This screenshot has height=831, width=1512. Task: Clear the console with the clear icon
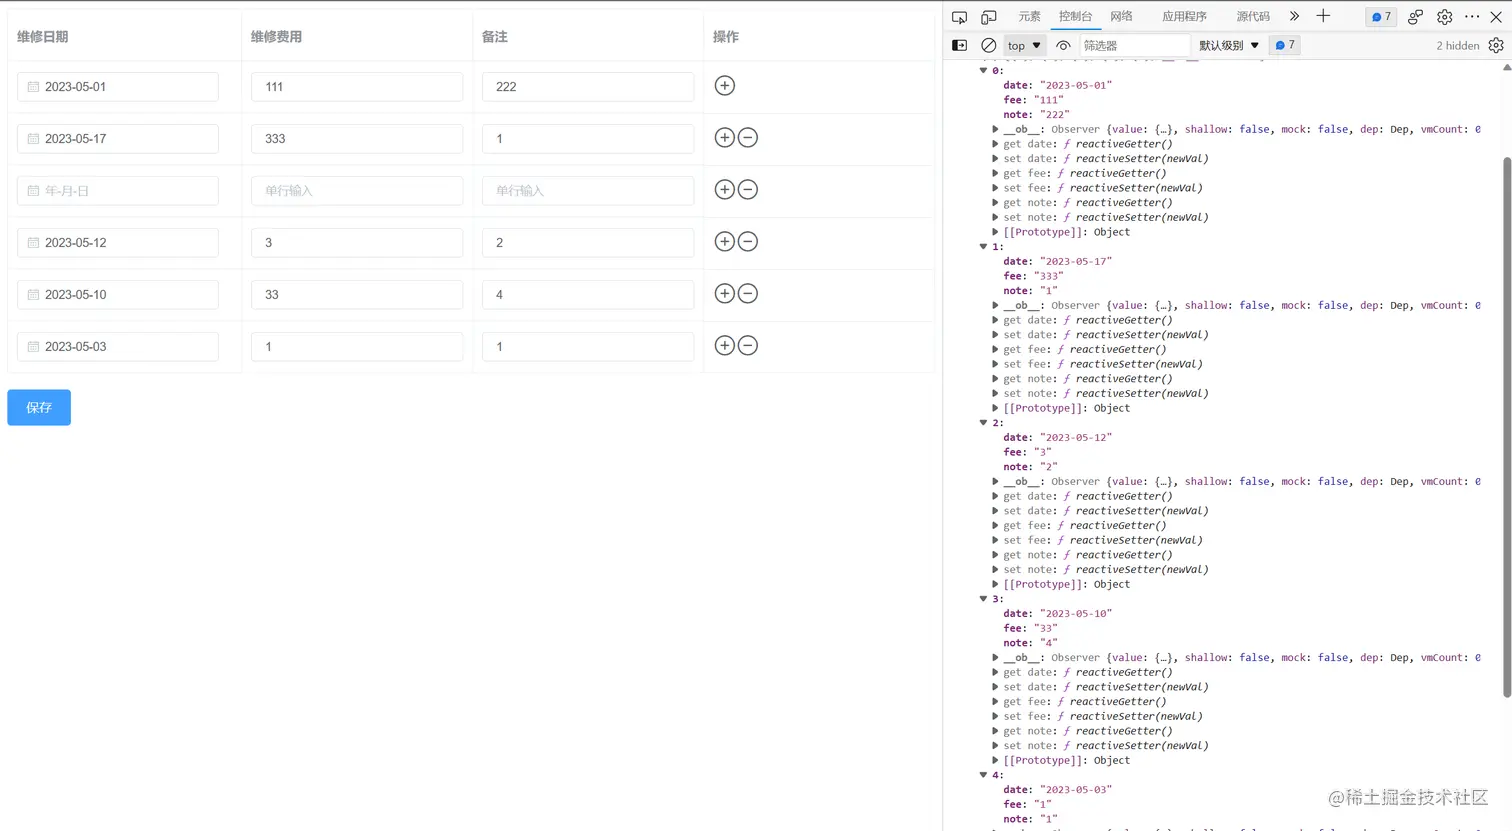click(988, 45)
